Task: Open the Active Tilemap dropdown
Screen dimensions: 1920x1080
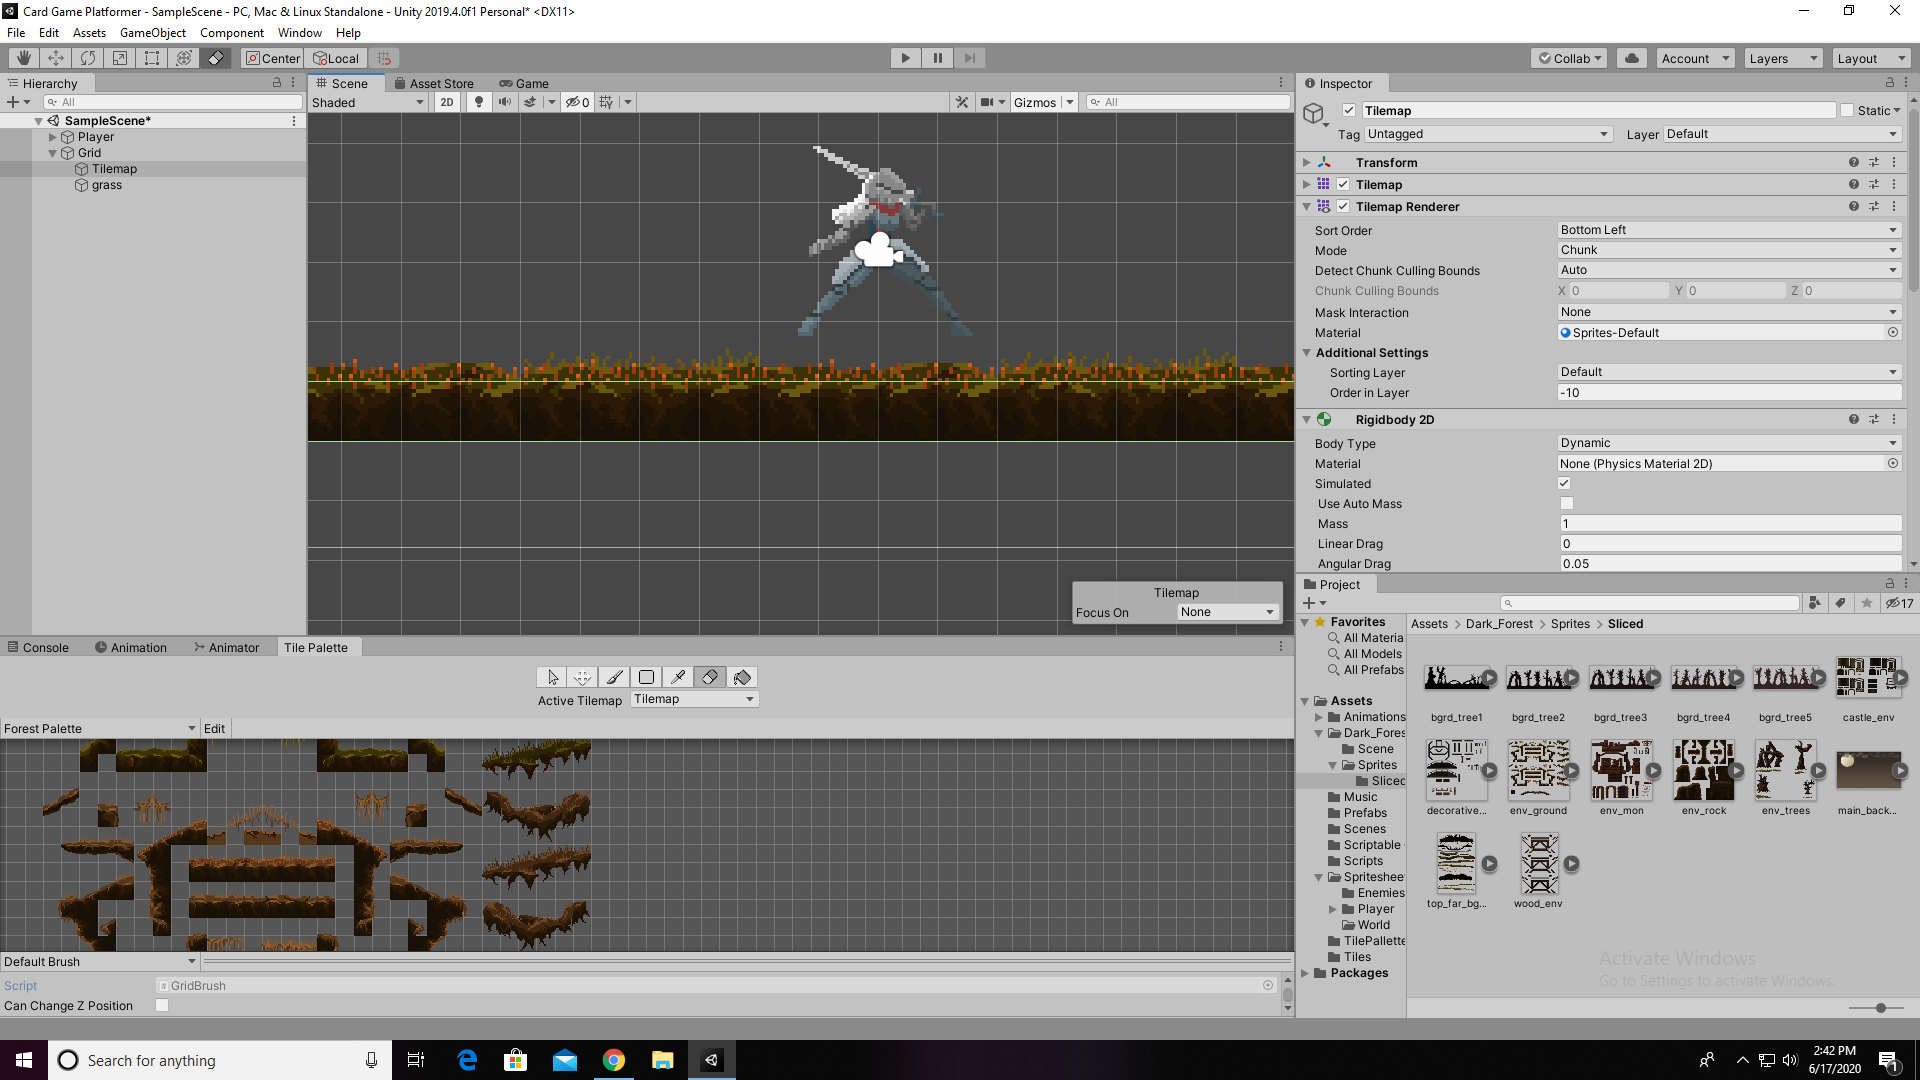Action: click(694, 699)
